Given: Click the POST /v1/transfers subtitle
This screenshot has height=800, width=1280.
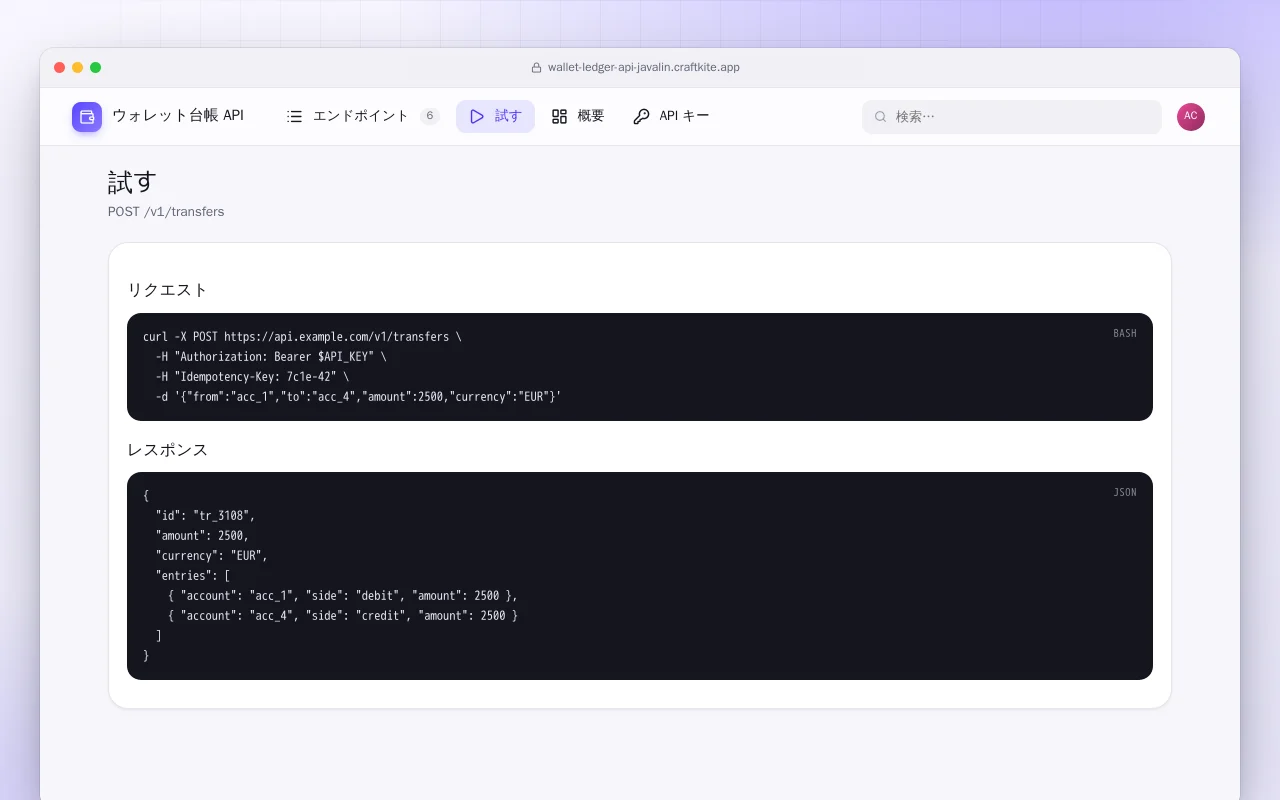Looking at the screenshot, I should click(166, 212).
